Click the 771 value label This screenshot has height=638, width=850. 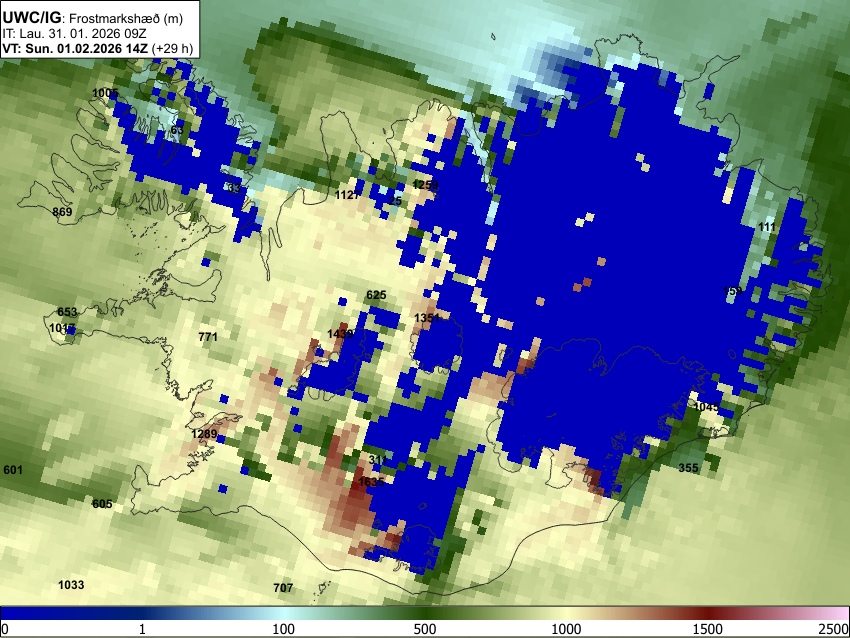208,337
